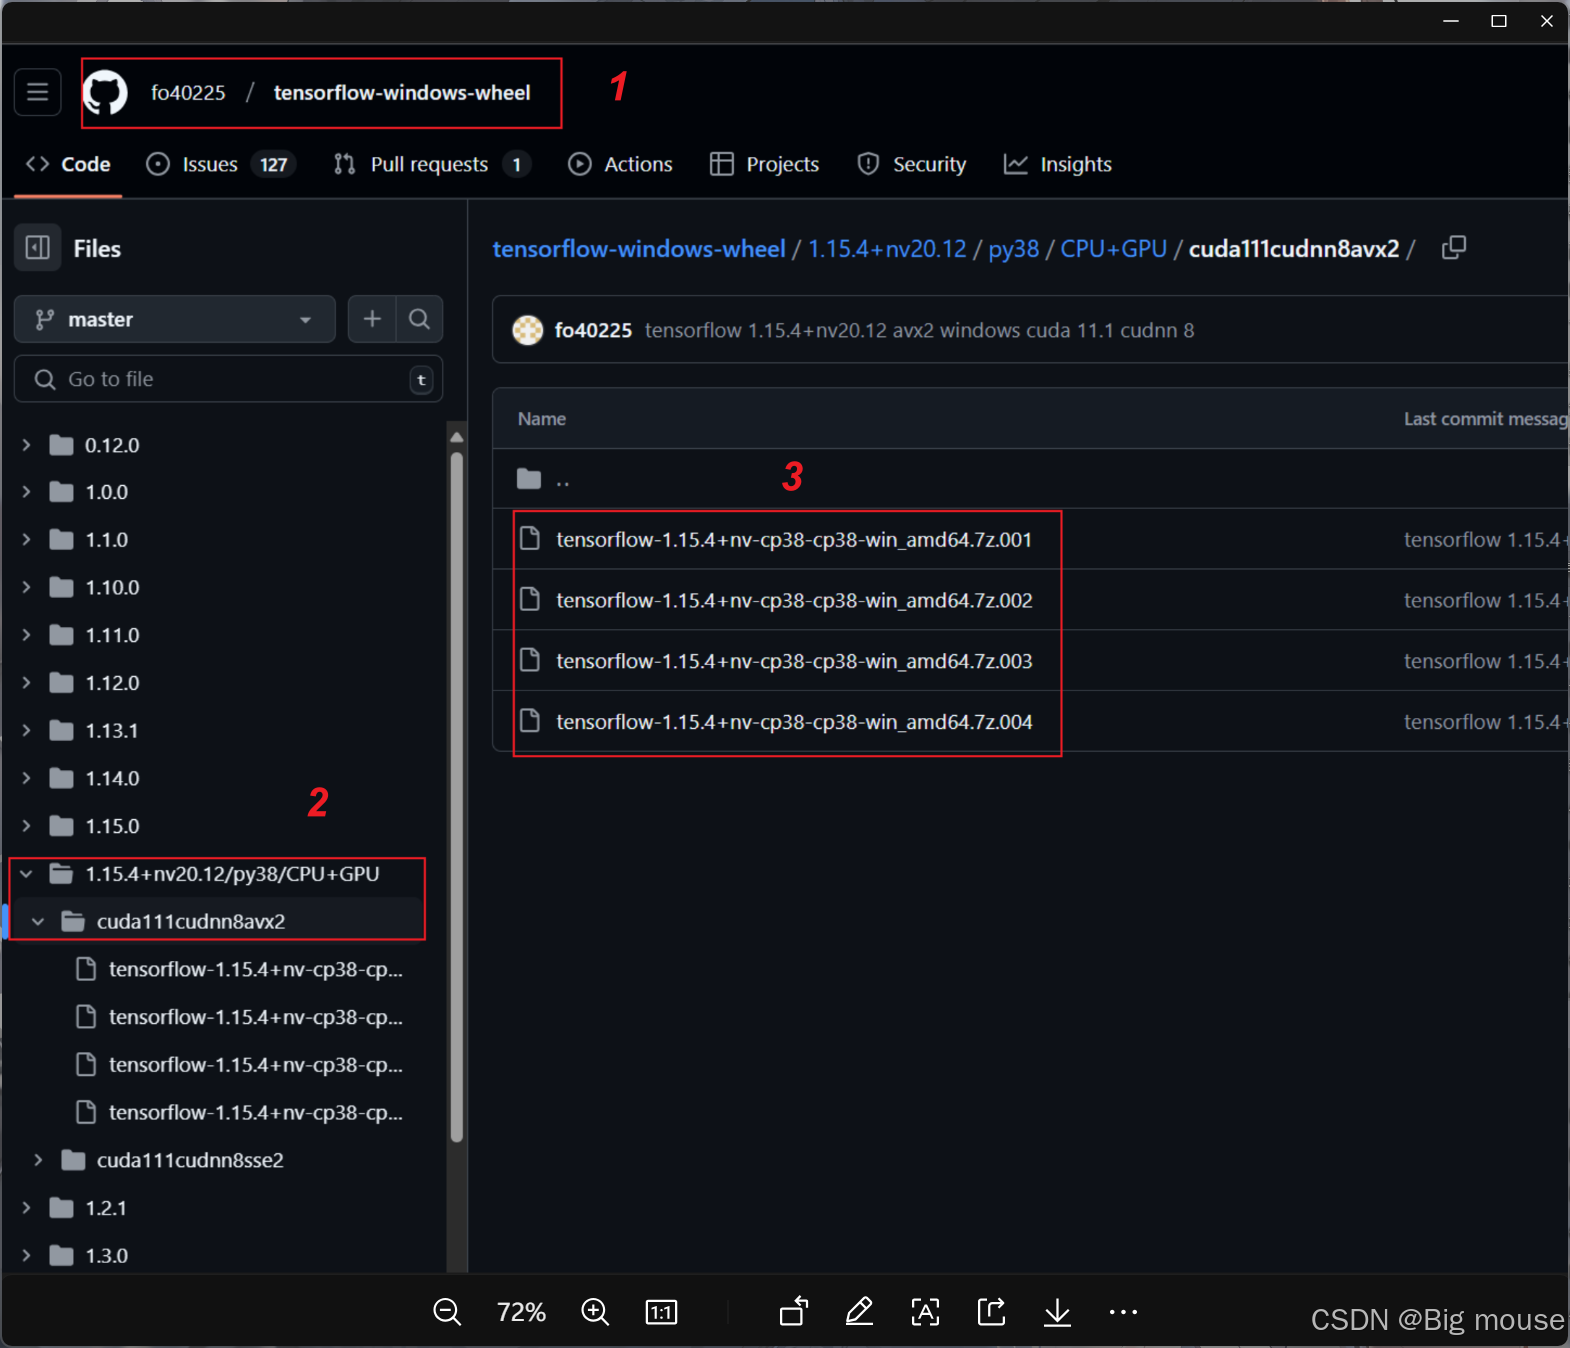Share the image via share icon
Screen dimensions: 1570x1348
pos(991,1311)
